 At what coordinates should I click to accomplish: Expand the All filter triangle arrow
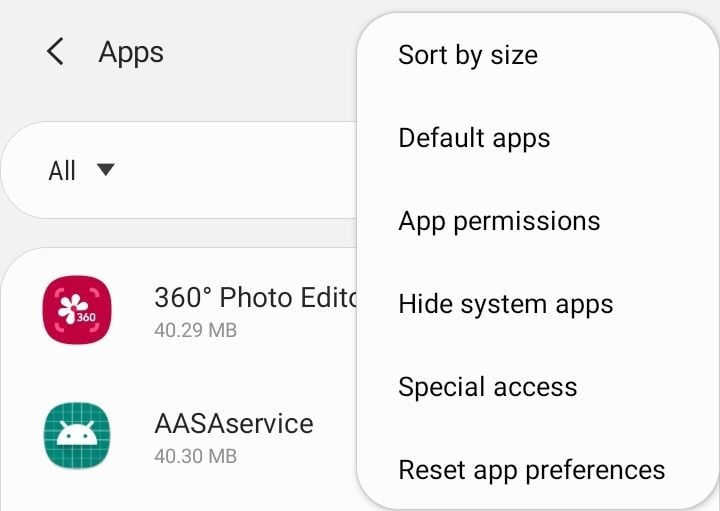(x=106, y=169)
